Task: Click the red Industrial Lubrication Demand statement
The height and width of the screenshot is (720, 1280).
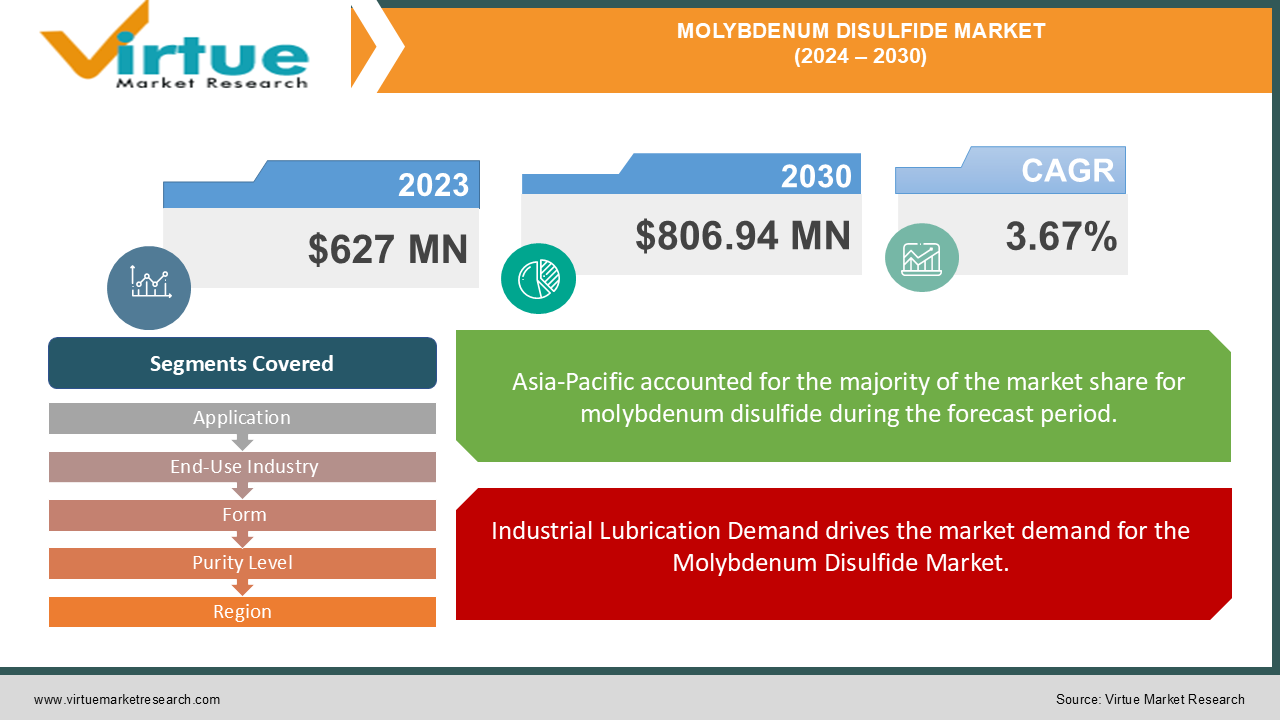Action: point(843,554)
